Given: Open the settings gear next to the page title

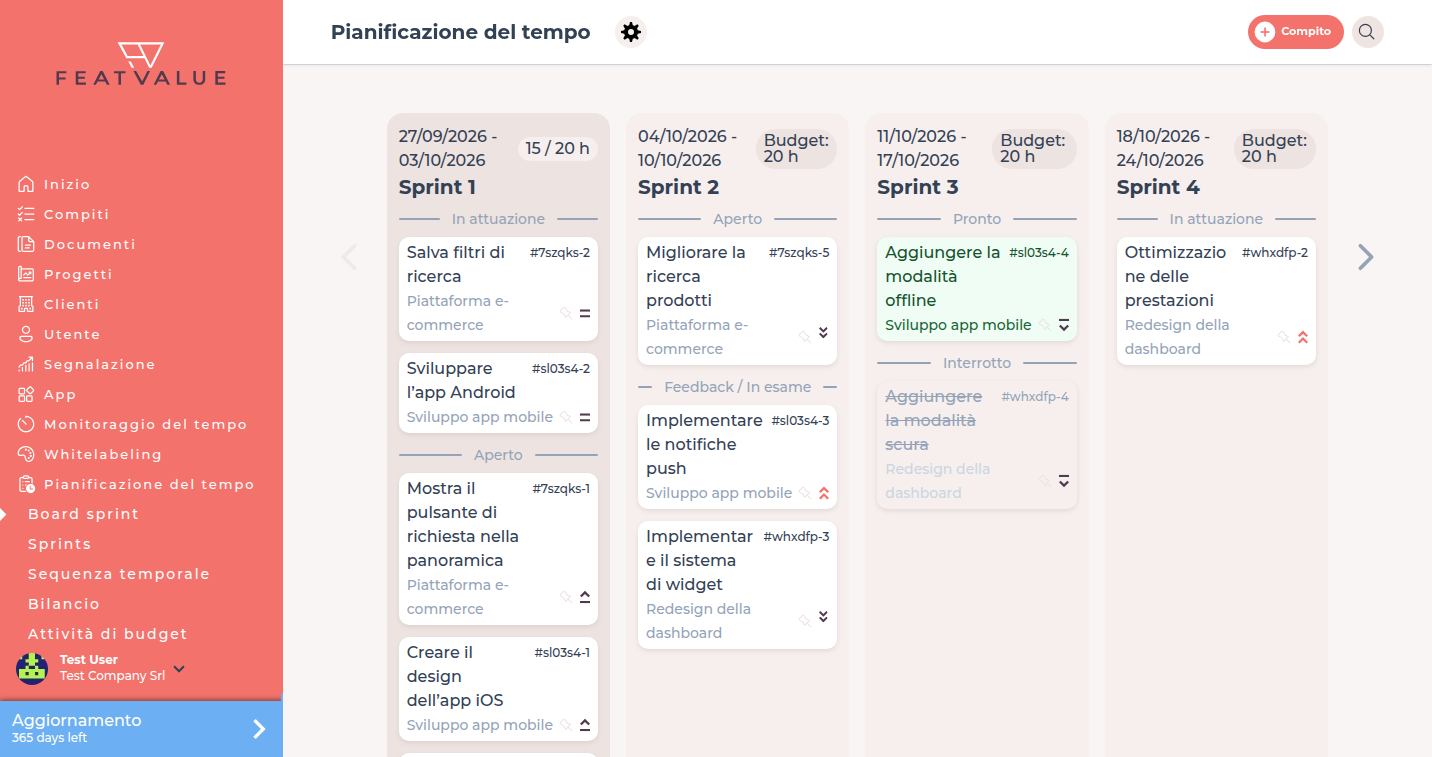Looking at the screenshot, I should pyautogui.click(x=630, y=32).
